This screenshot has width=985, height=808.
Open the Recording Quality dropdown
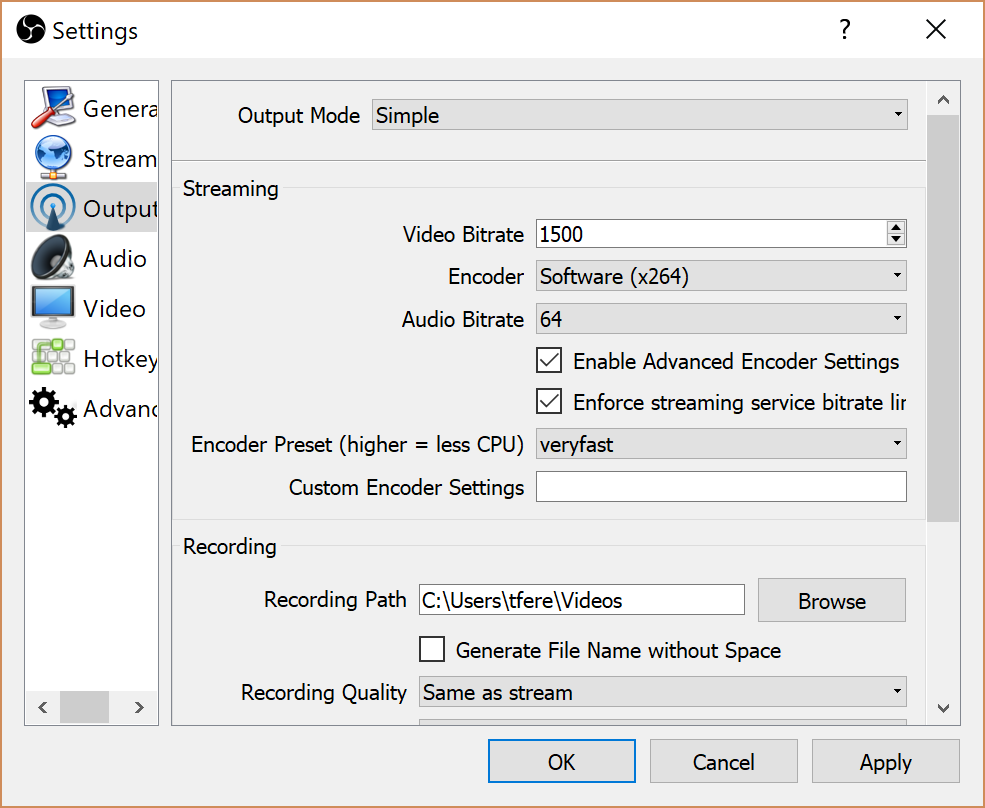click(662, 692)
